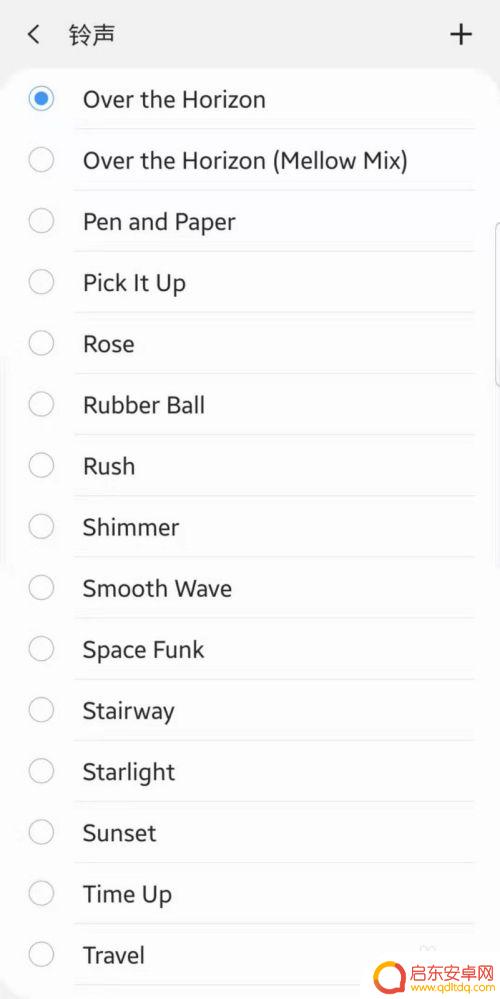Select the Space Funk ringtone
This screenshot has height=999, width=500.
tap(250, 650)
